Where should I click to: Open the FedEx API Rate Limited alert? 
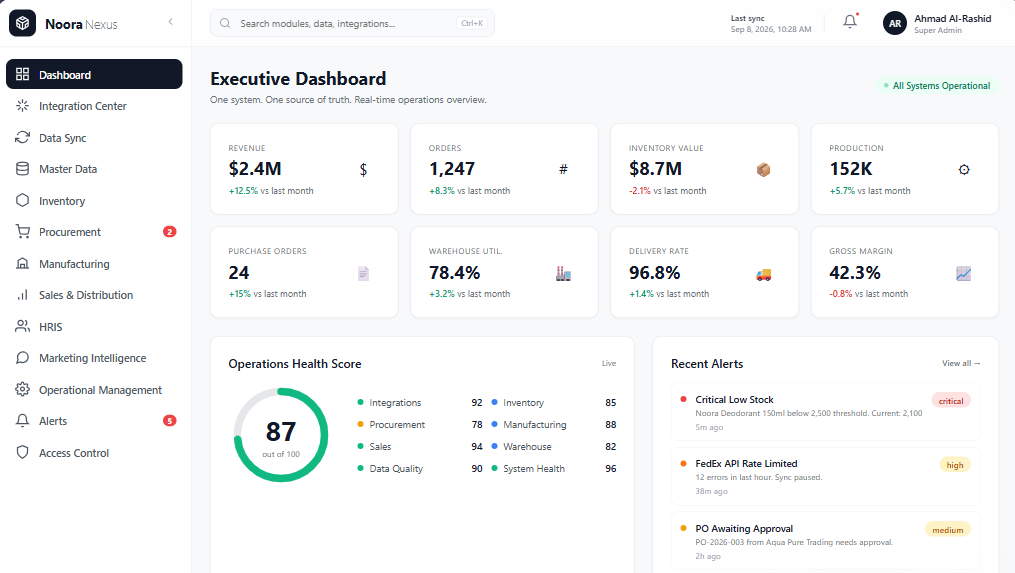click(825, 476)
